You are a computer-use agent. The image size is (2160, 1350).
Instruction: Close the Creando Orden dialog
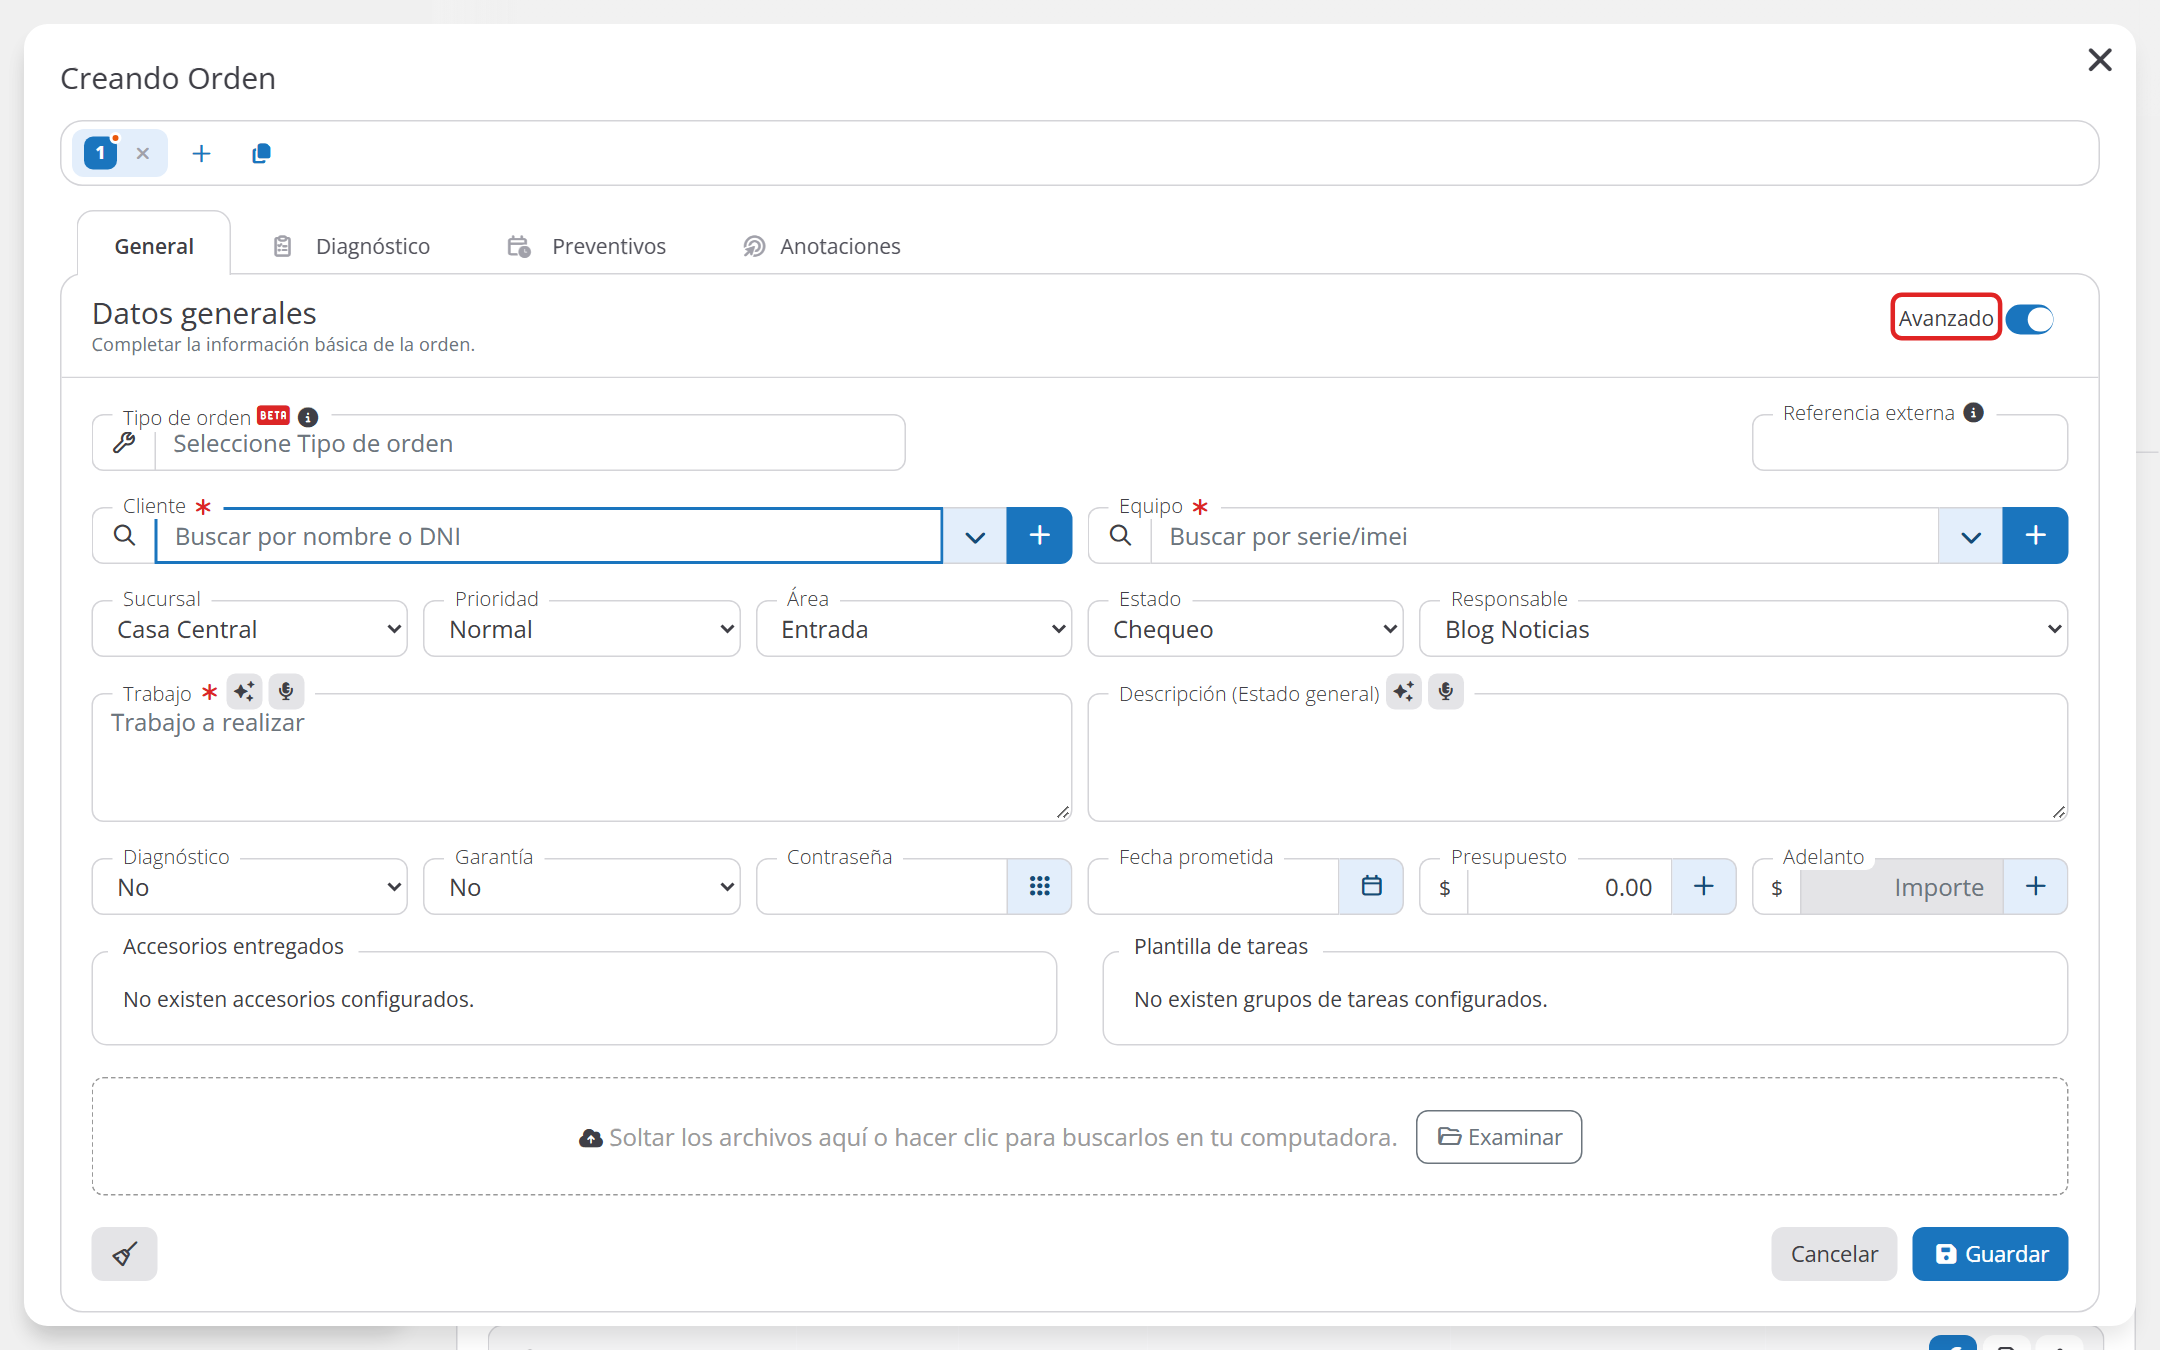(2099, 60)
